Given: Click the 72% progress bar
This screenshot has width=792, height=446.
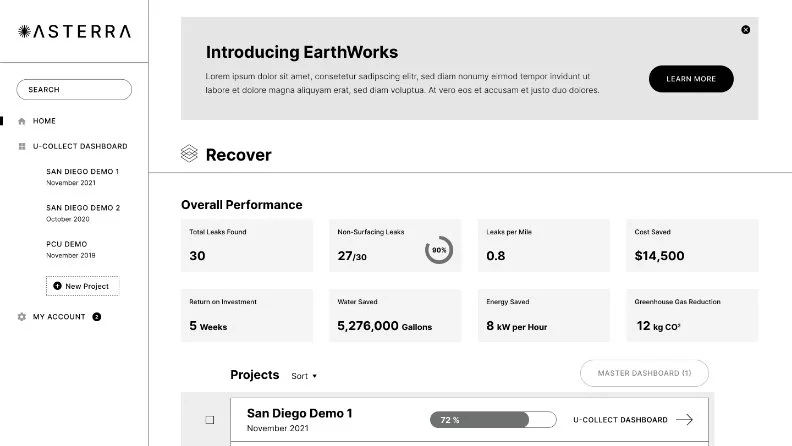Looking at the screenshot, I should 492,420.
